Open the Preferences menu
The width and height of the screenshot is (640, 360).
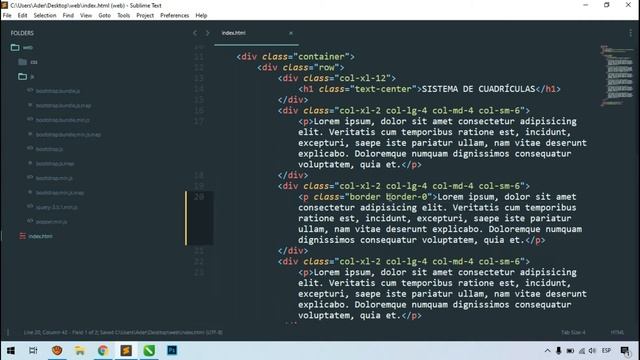pyautogui.click(x=174, y=16)
